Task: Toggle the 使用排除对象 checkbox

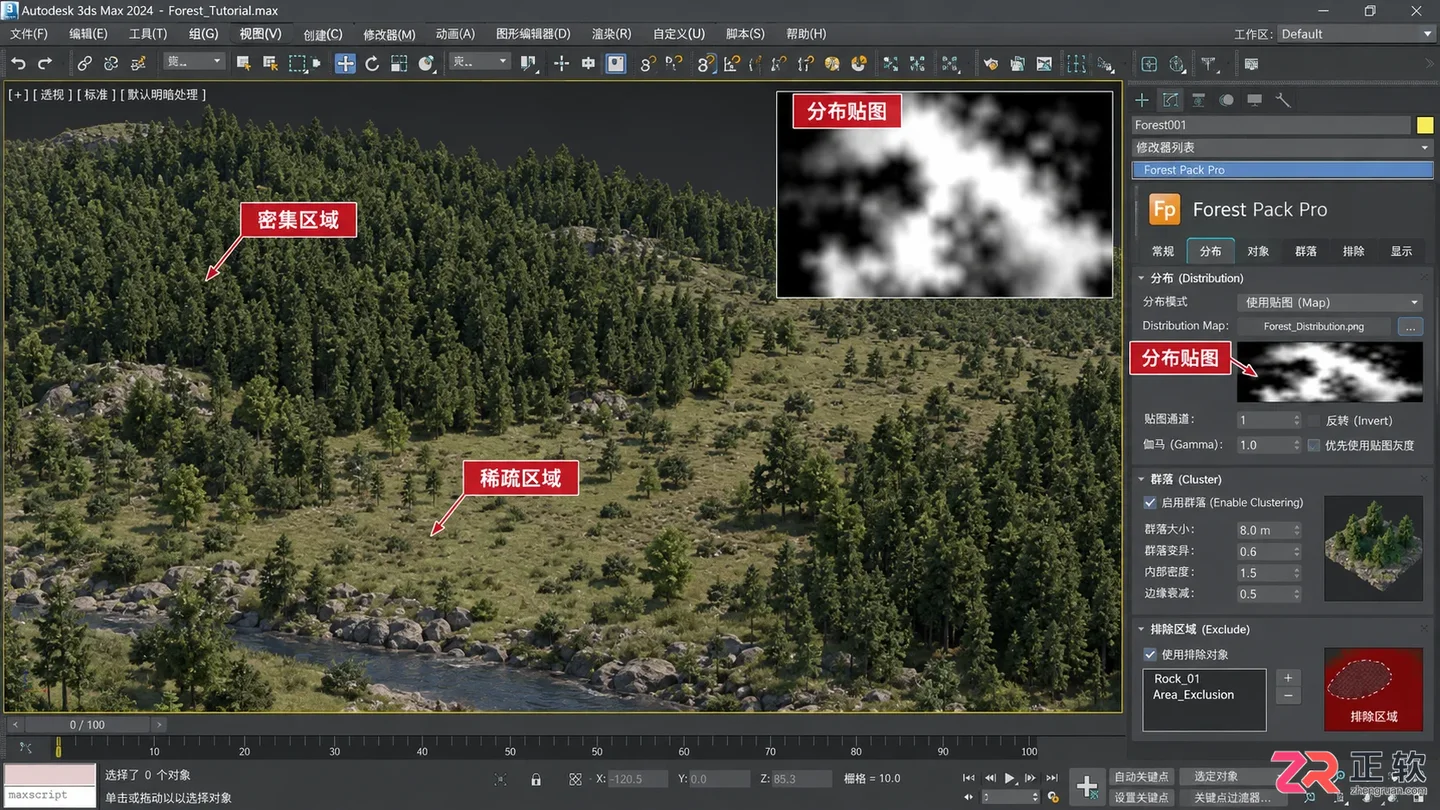Action: [x=1150, y=654]
